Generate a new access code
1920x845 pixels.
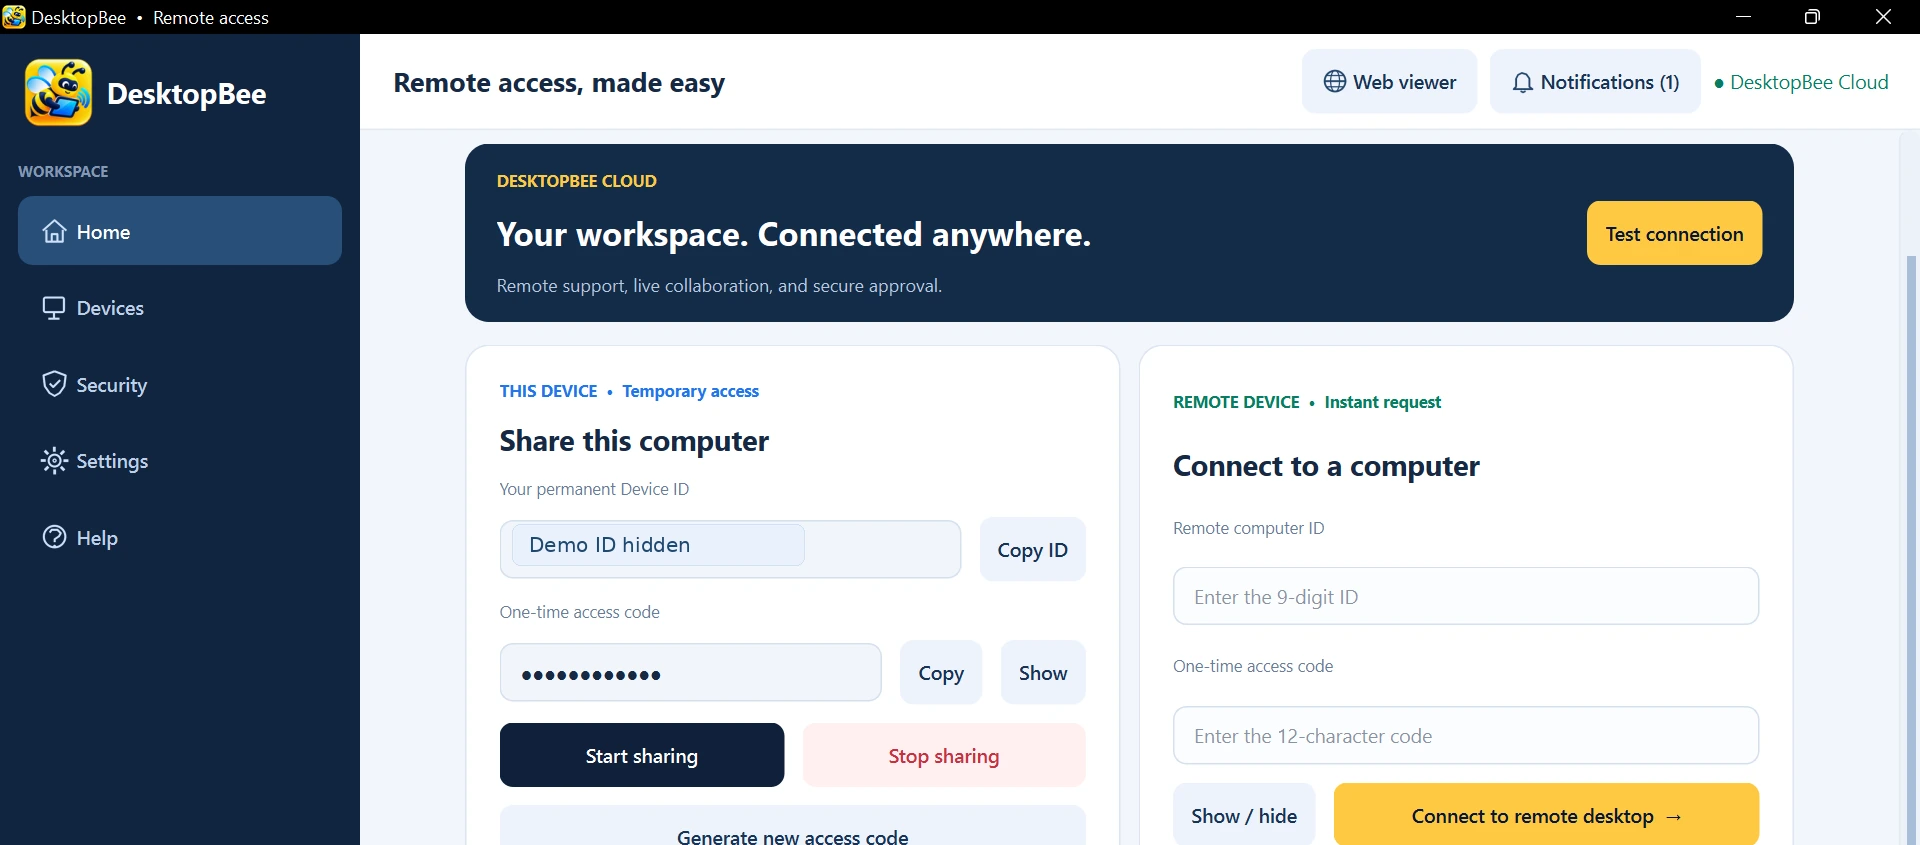tap(793, 826)
